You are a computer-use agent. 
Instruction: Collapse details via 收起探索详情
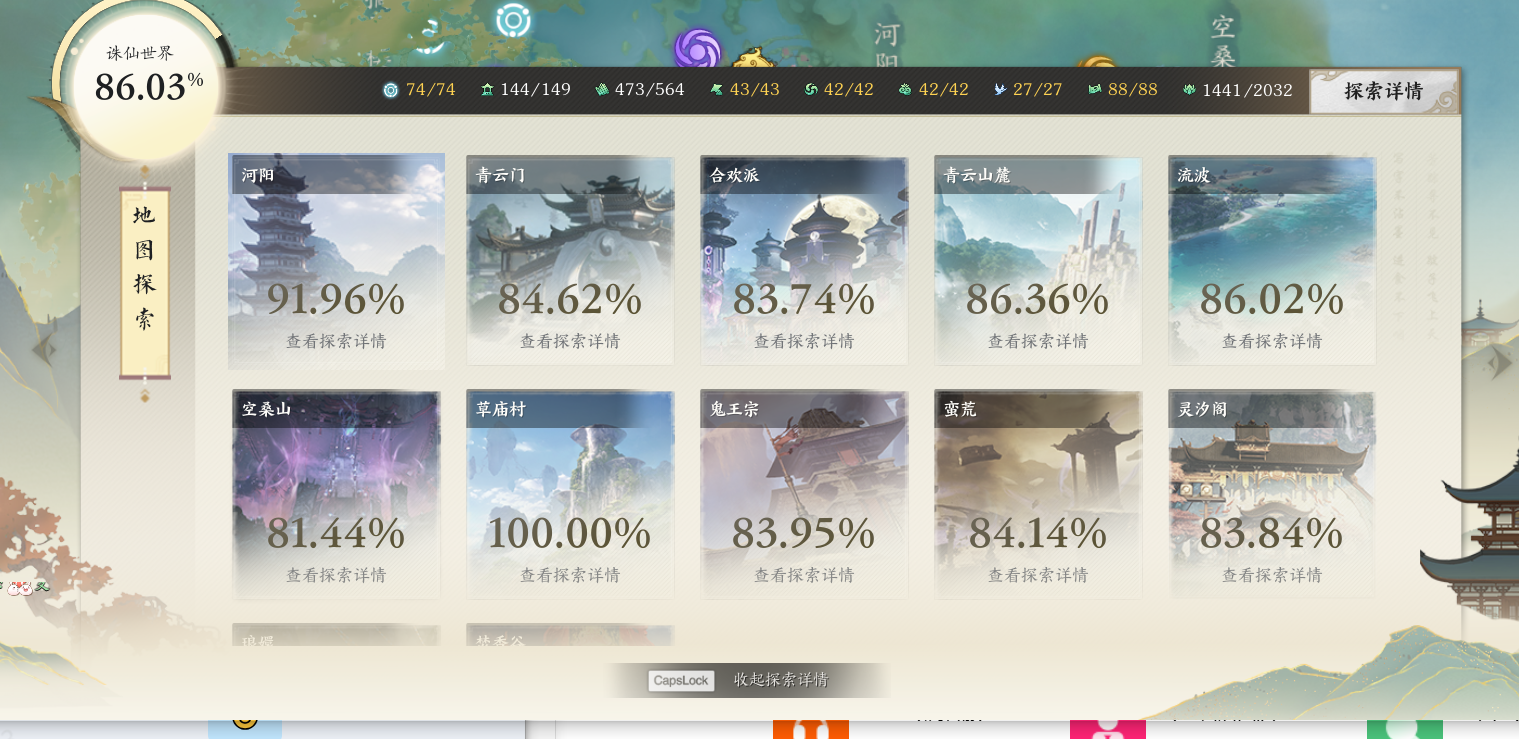[781, 680]
